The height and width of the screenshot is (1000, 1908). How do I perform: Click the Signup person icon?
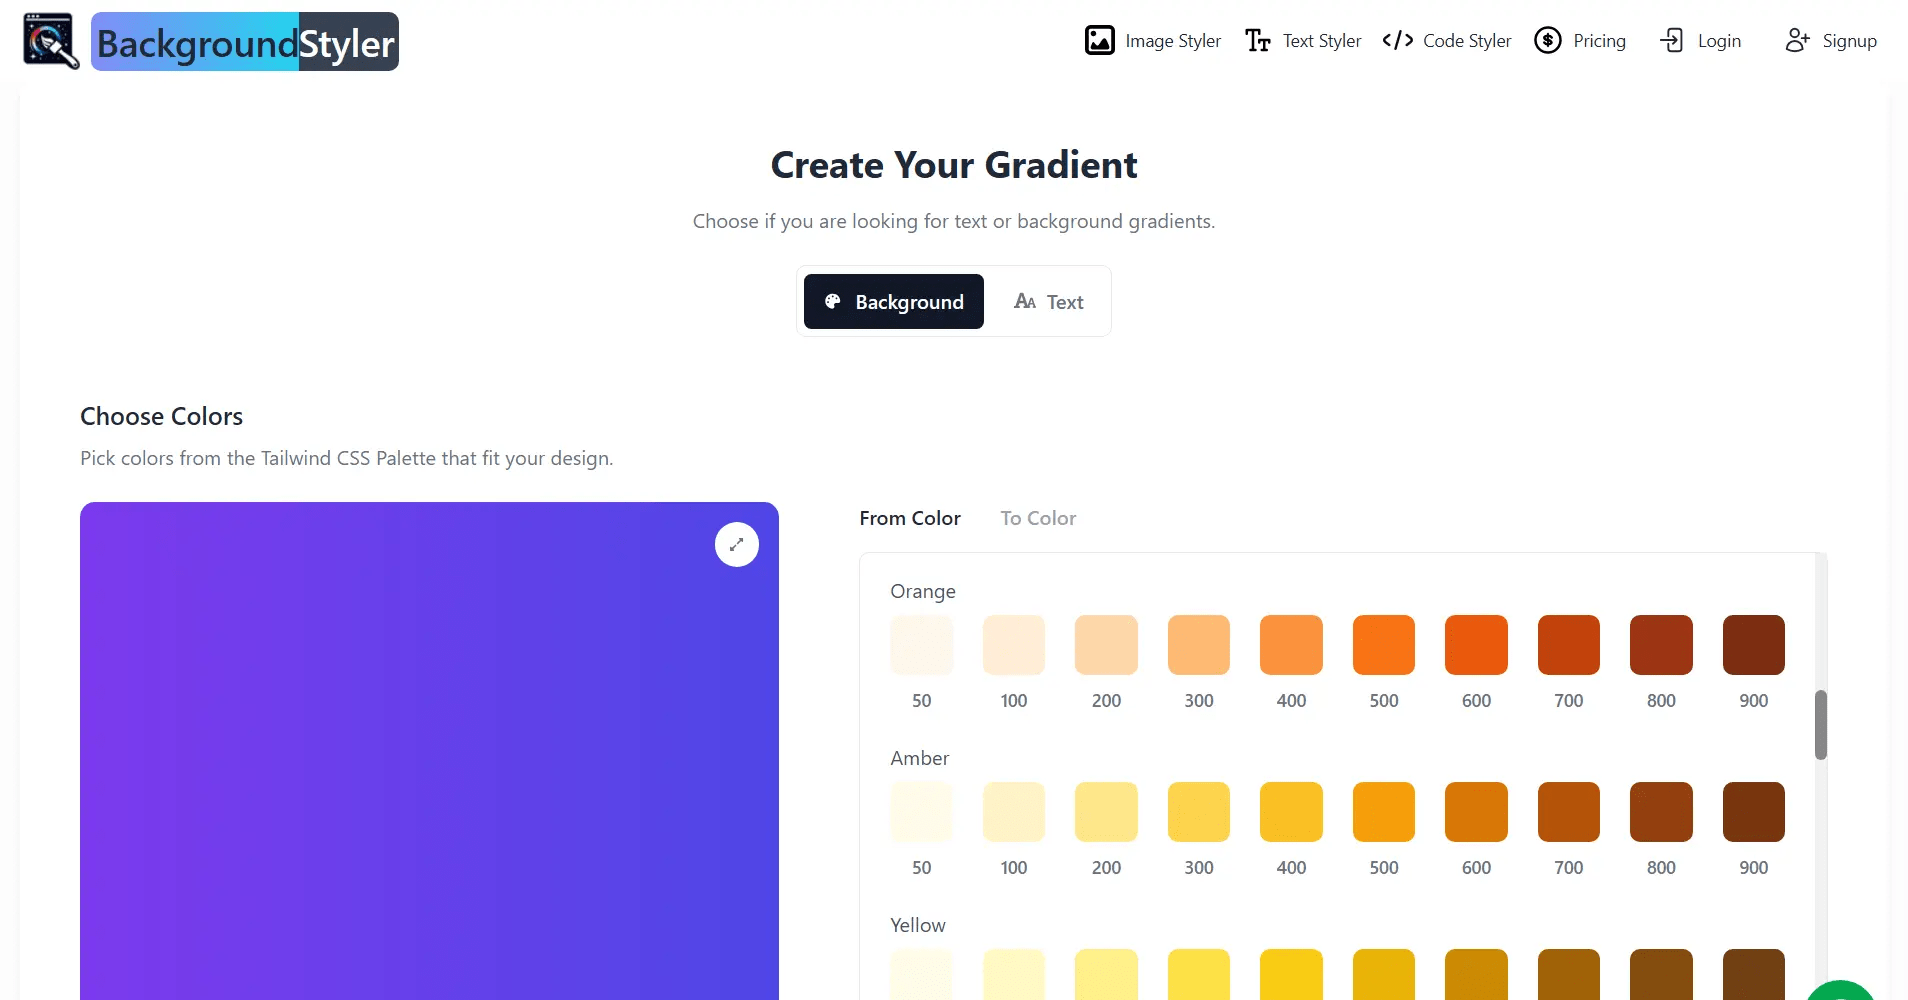click(x=1798, y=40)
